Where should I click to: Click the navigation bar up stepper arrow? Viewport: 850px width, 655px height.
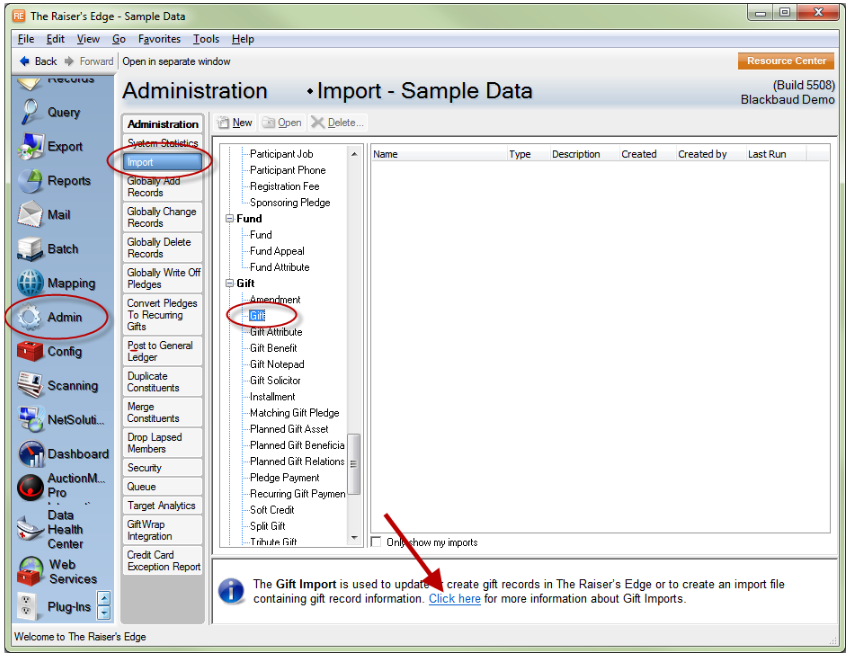tap(105, 599)
